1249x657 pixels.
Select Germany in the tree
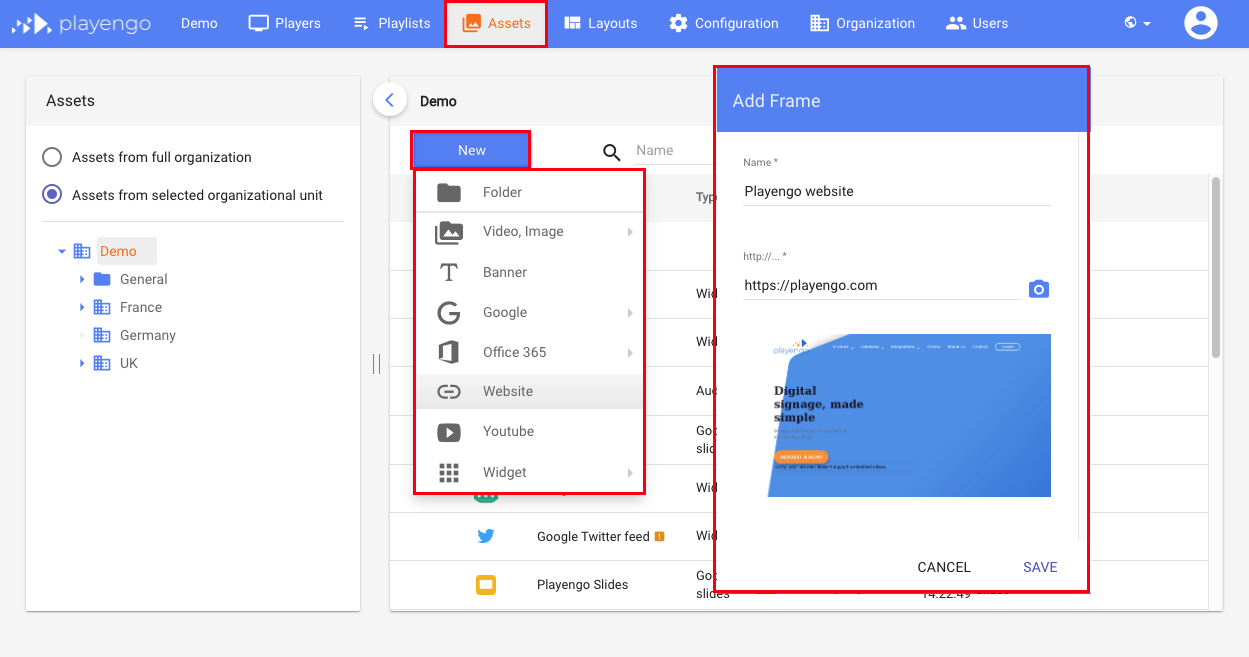148,335
